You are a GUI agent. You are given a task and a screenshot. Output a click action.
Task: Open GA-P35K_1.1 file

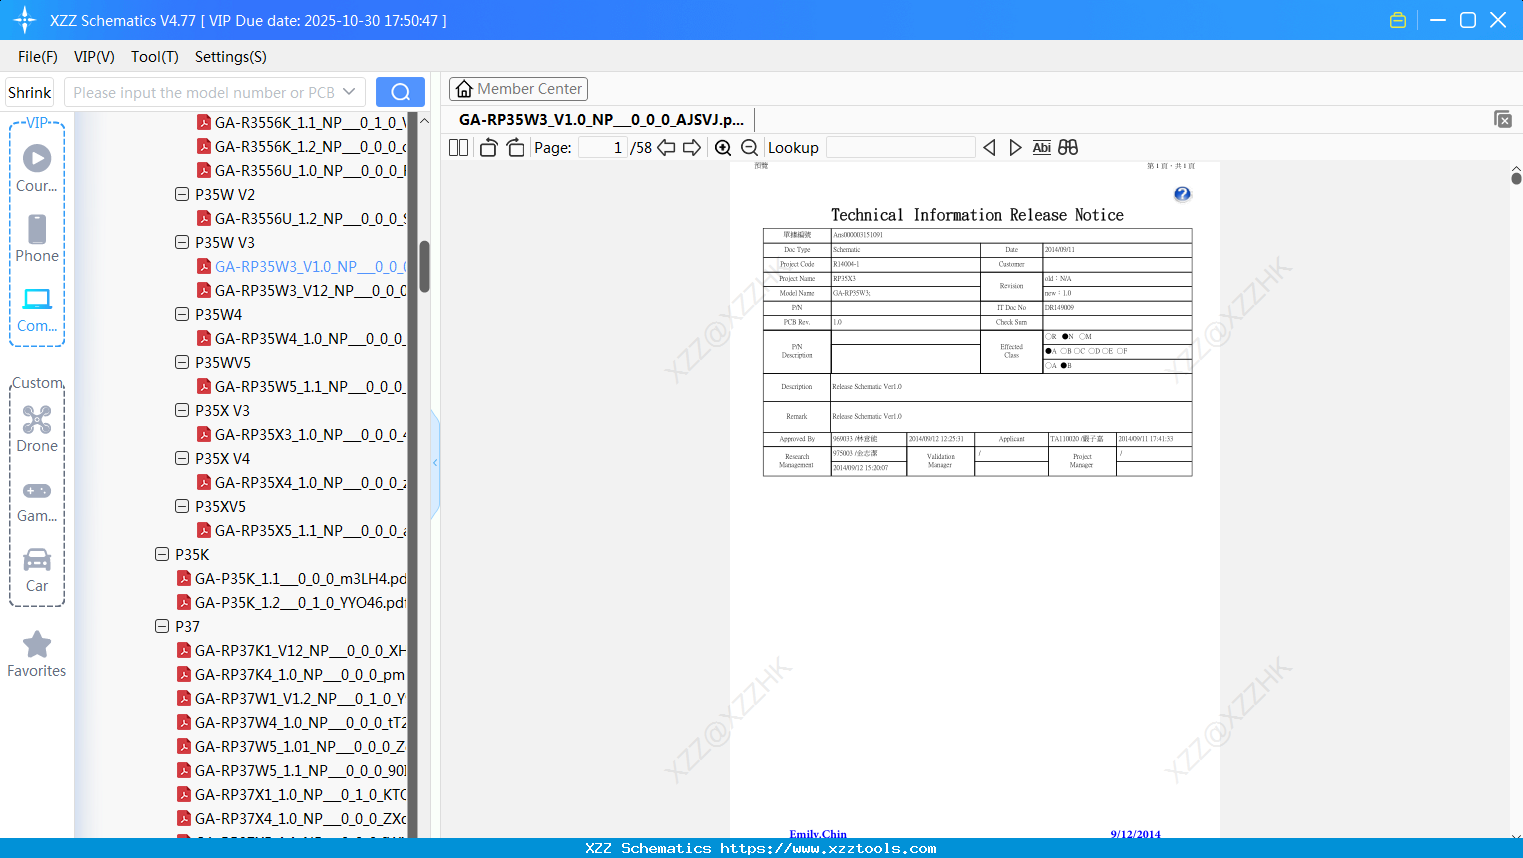(x=291, y=578)
